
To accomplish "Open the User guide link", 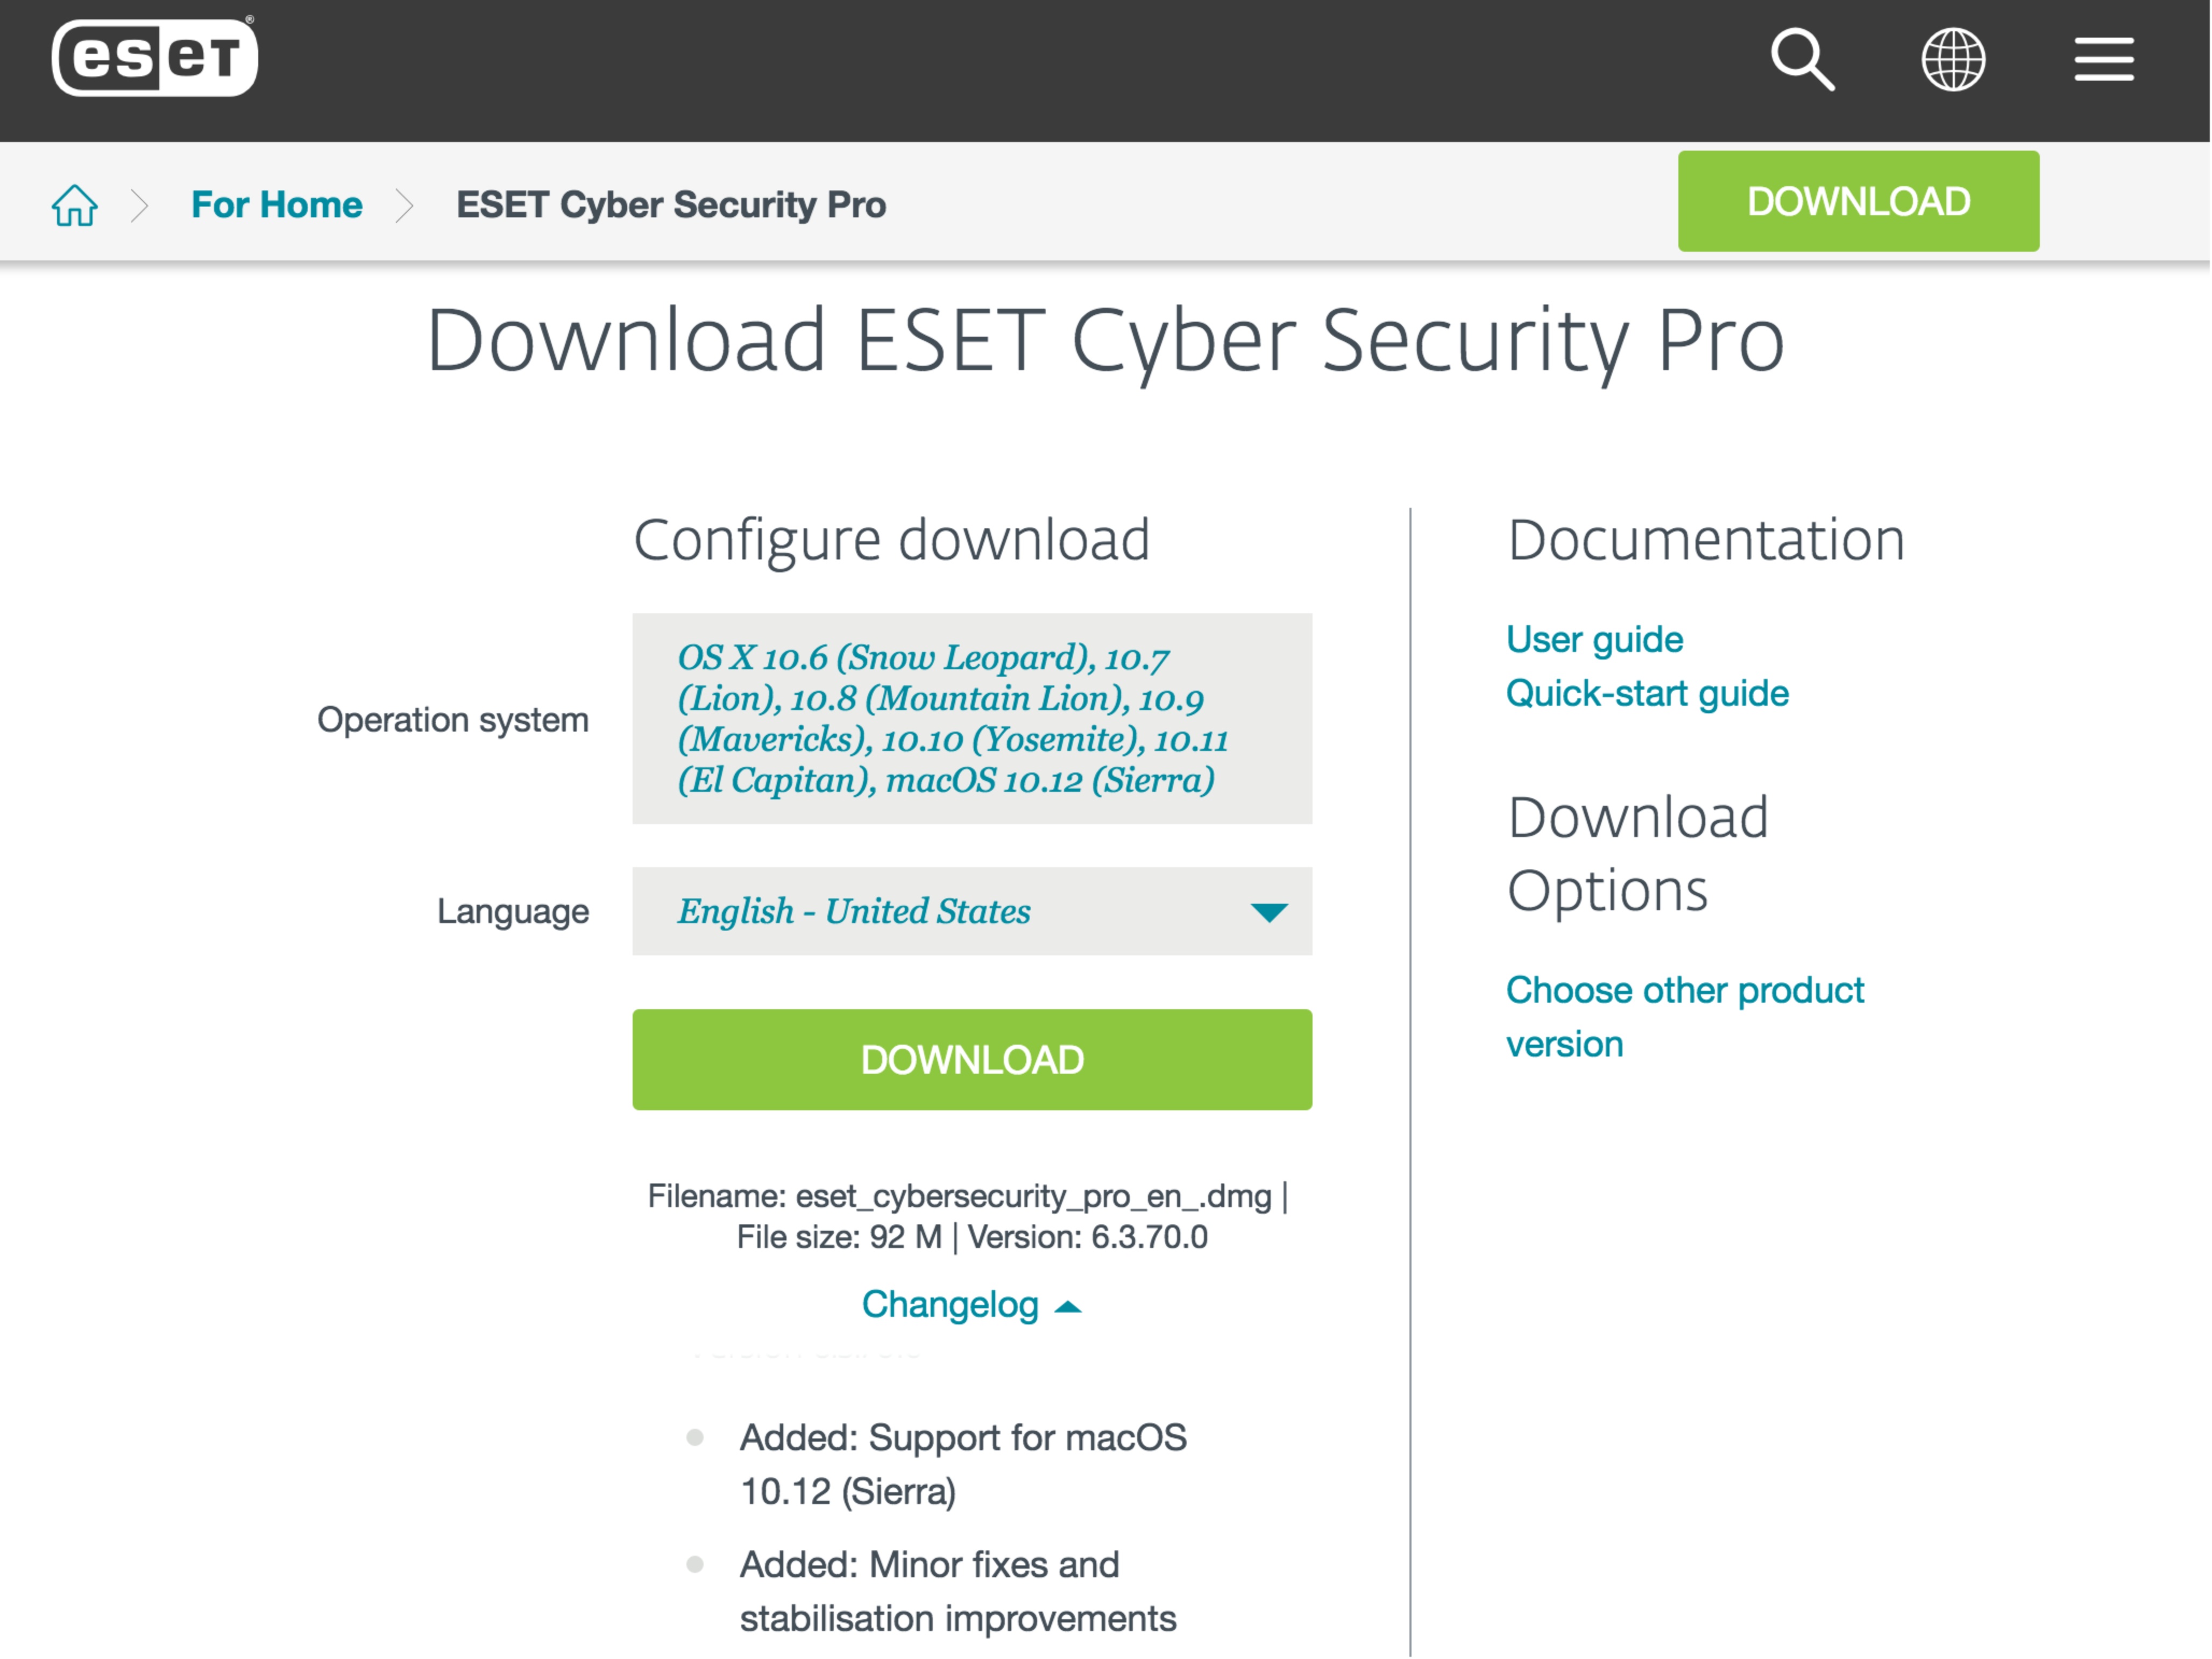I will (1594, 639).
